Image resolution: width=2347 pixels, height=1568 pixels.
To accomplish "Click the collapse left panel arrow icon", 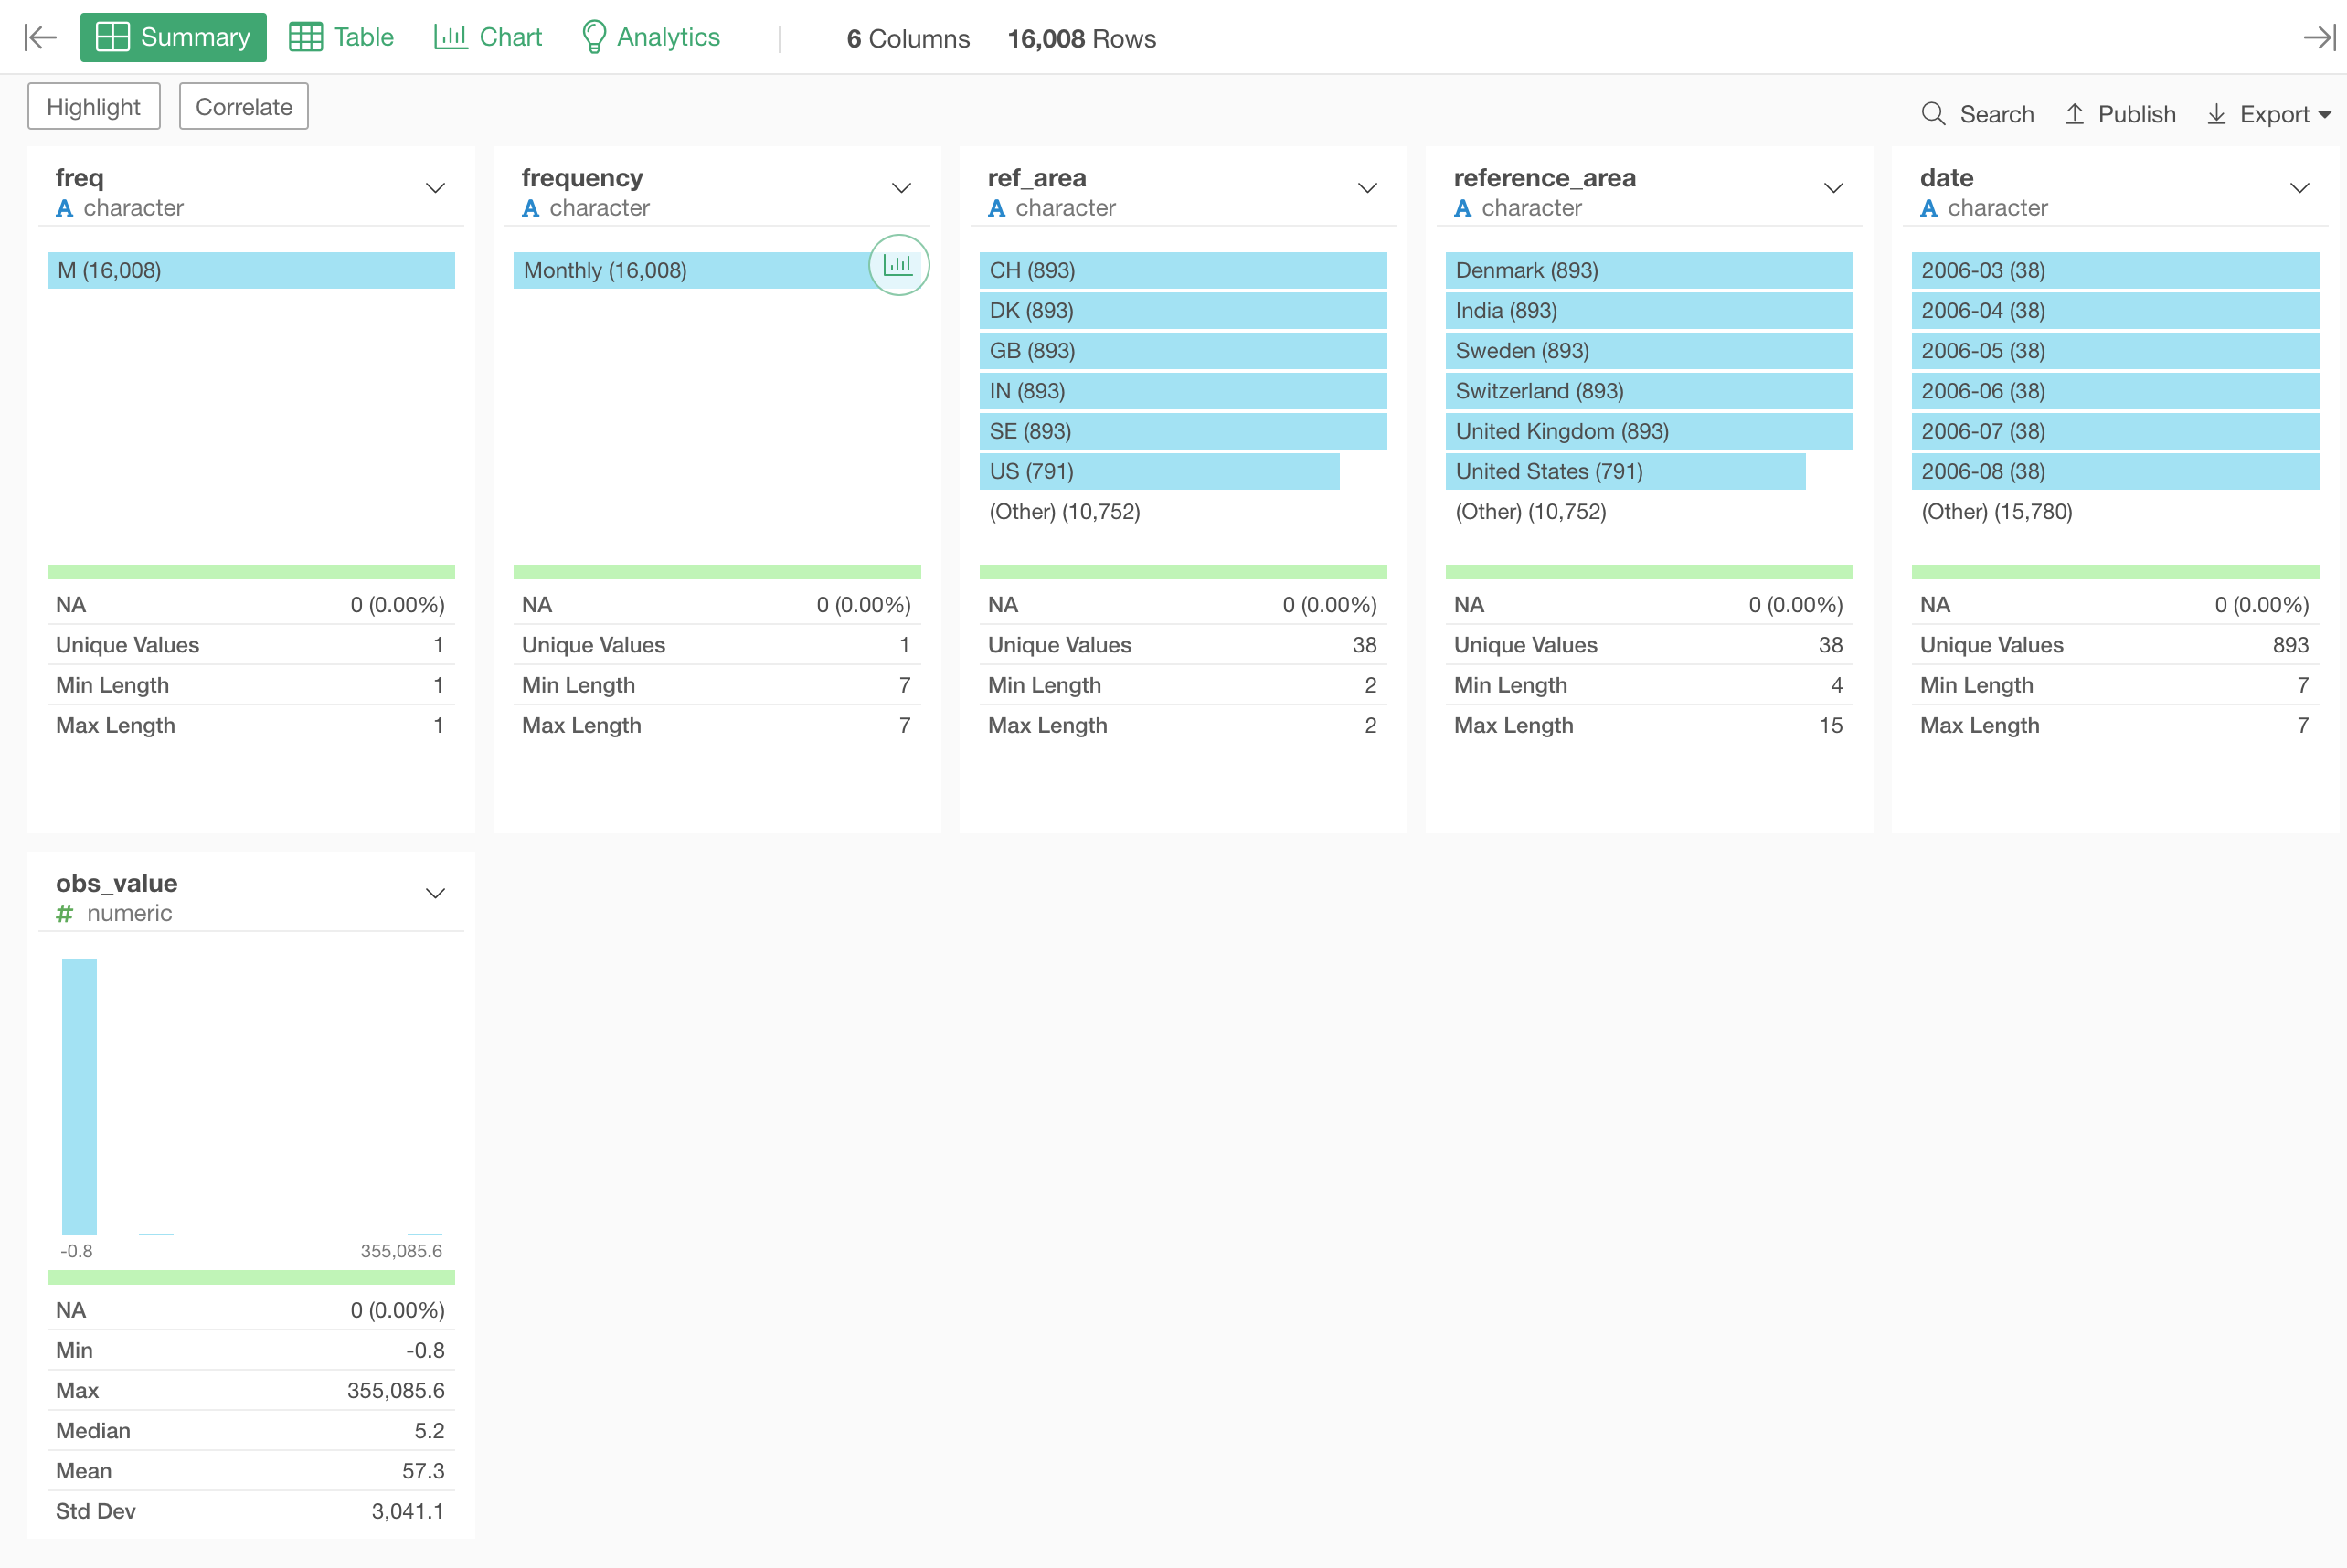I will click(x=40, y=38).
